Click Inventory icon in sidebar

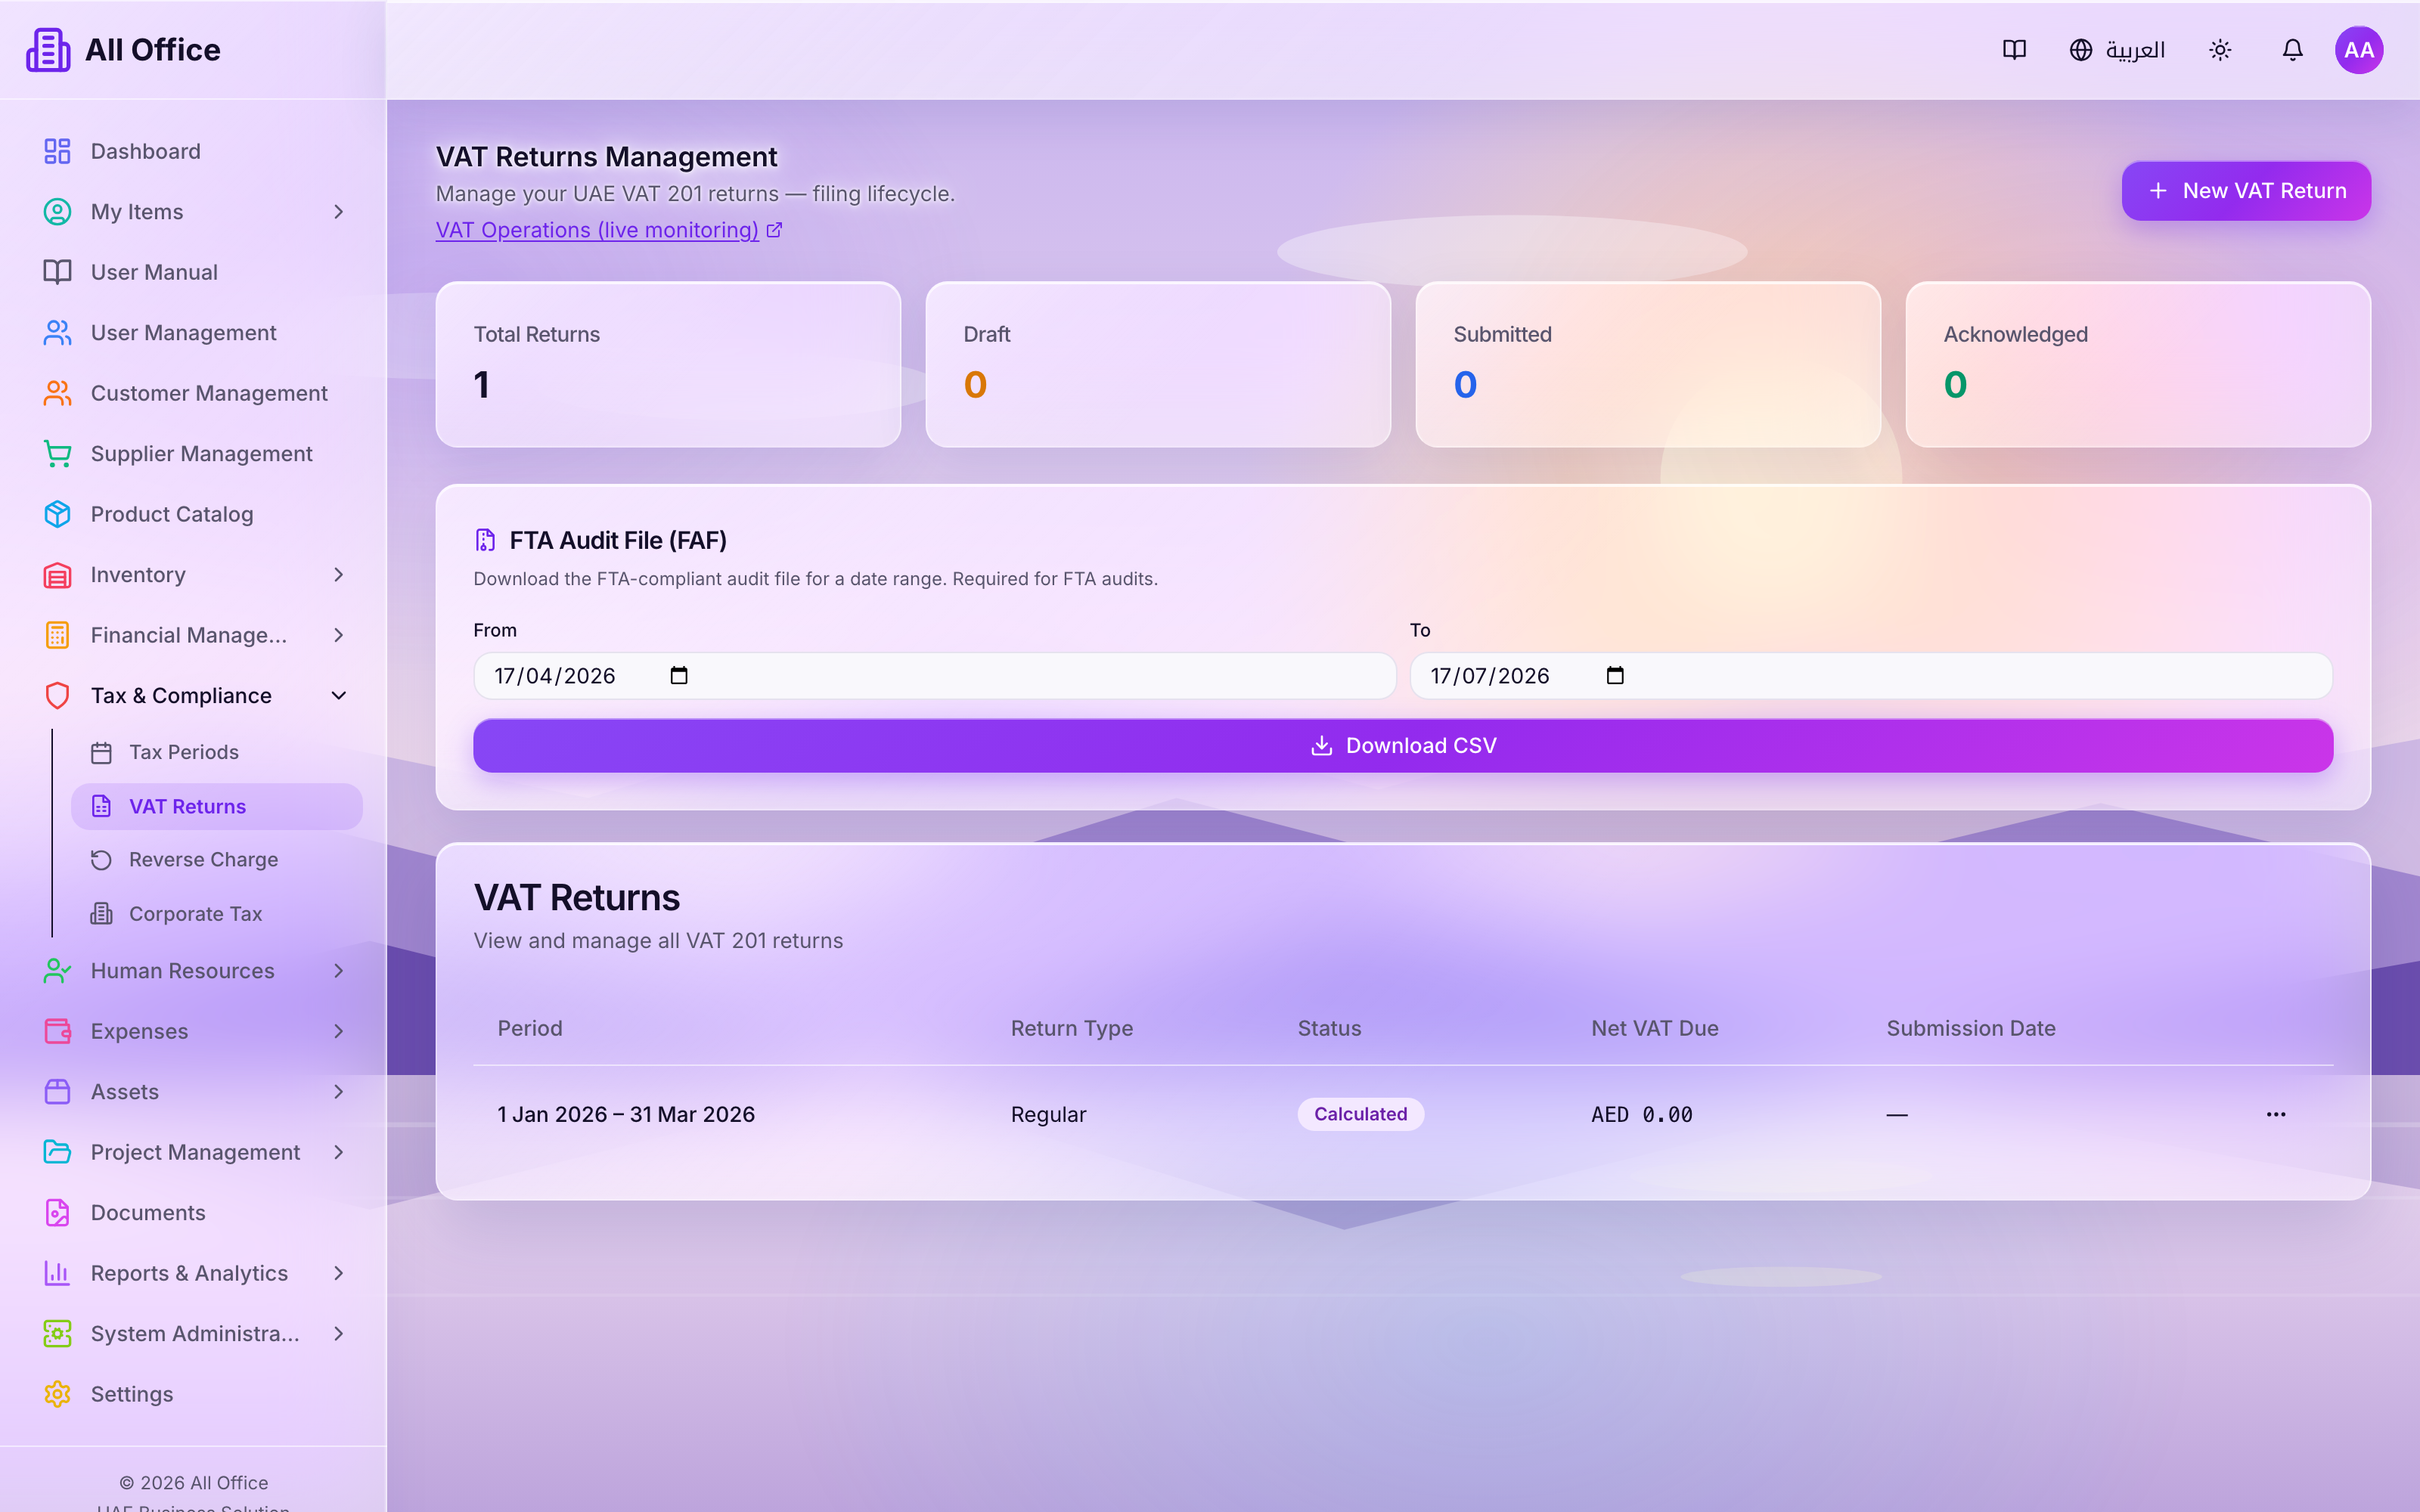[x=57, y=575]
